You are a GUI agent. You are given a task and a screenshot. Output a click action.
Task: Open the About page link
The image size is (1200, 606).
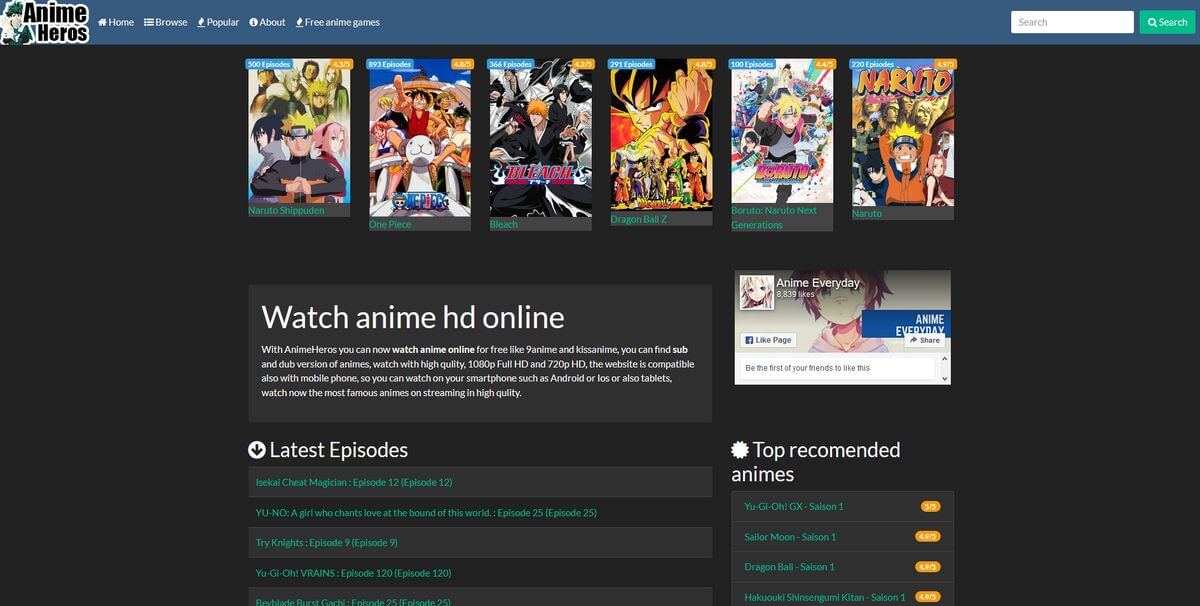click(267, 22)
